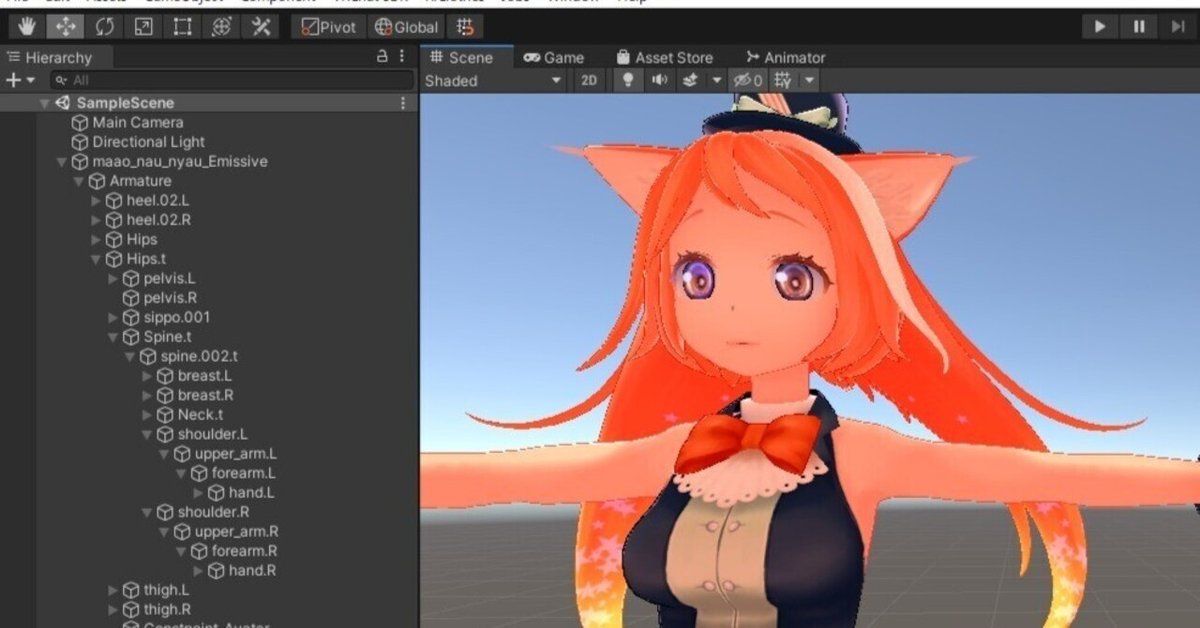Select the combined Transform tool

[x=222, y=27]
